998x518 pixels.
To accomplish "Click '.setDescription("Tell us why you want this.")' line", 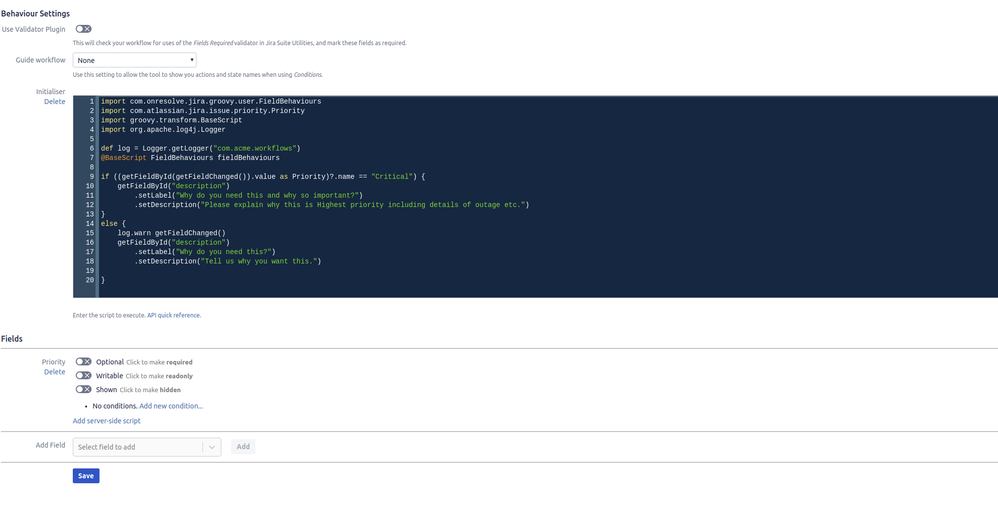I will (228, 261).
